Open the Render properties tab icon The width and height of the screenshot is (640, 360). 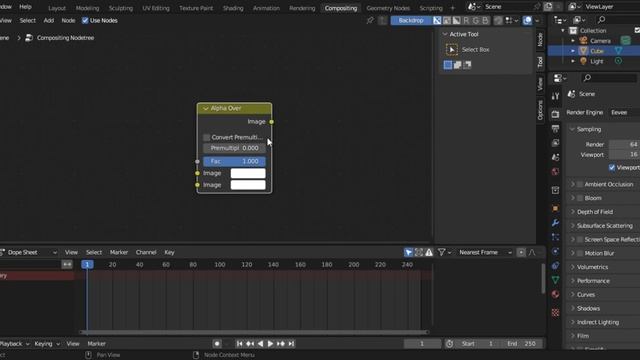point(555,114)
